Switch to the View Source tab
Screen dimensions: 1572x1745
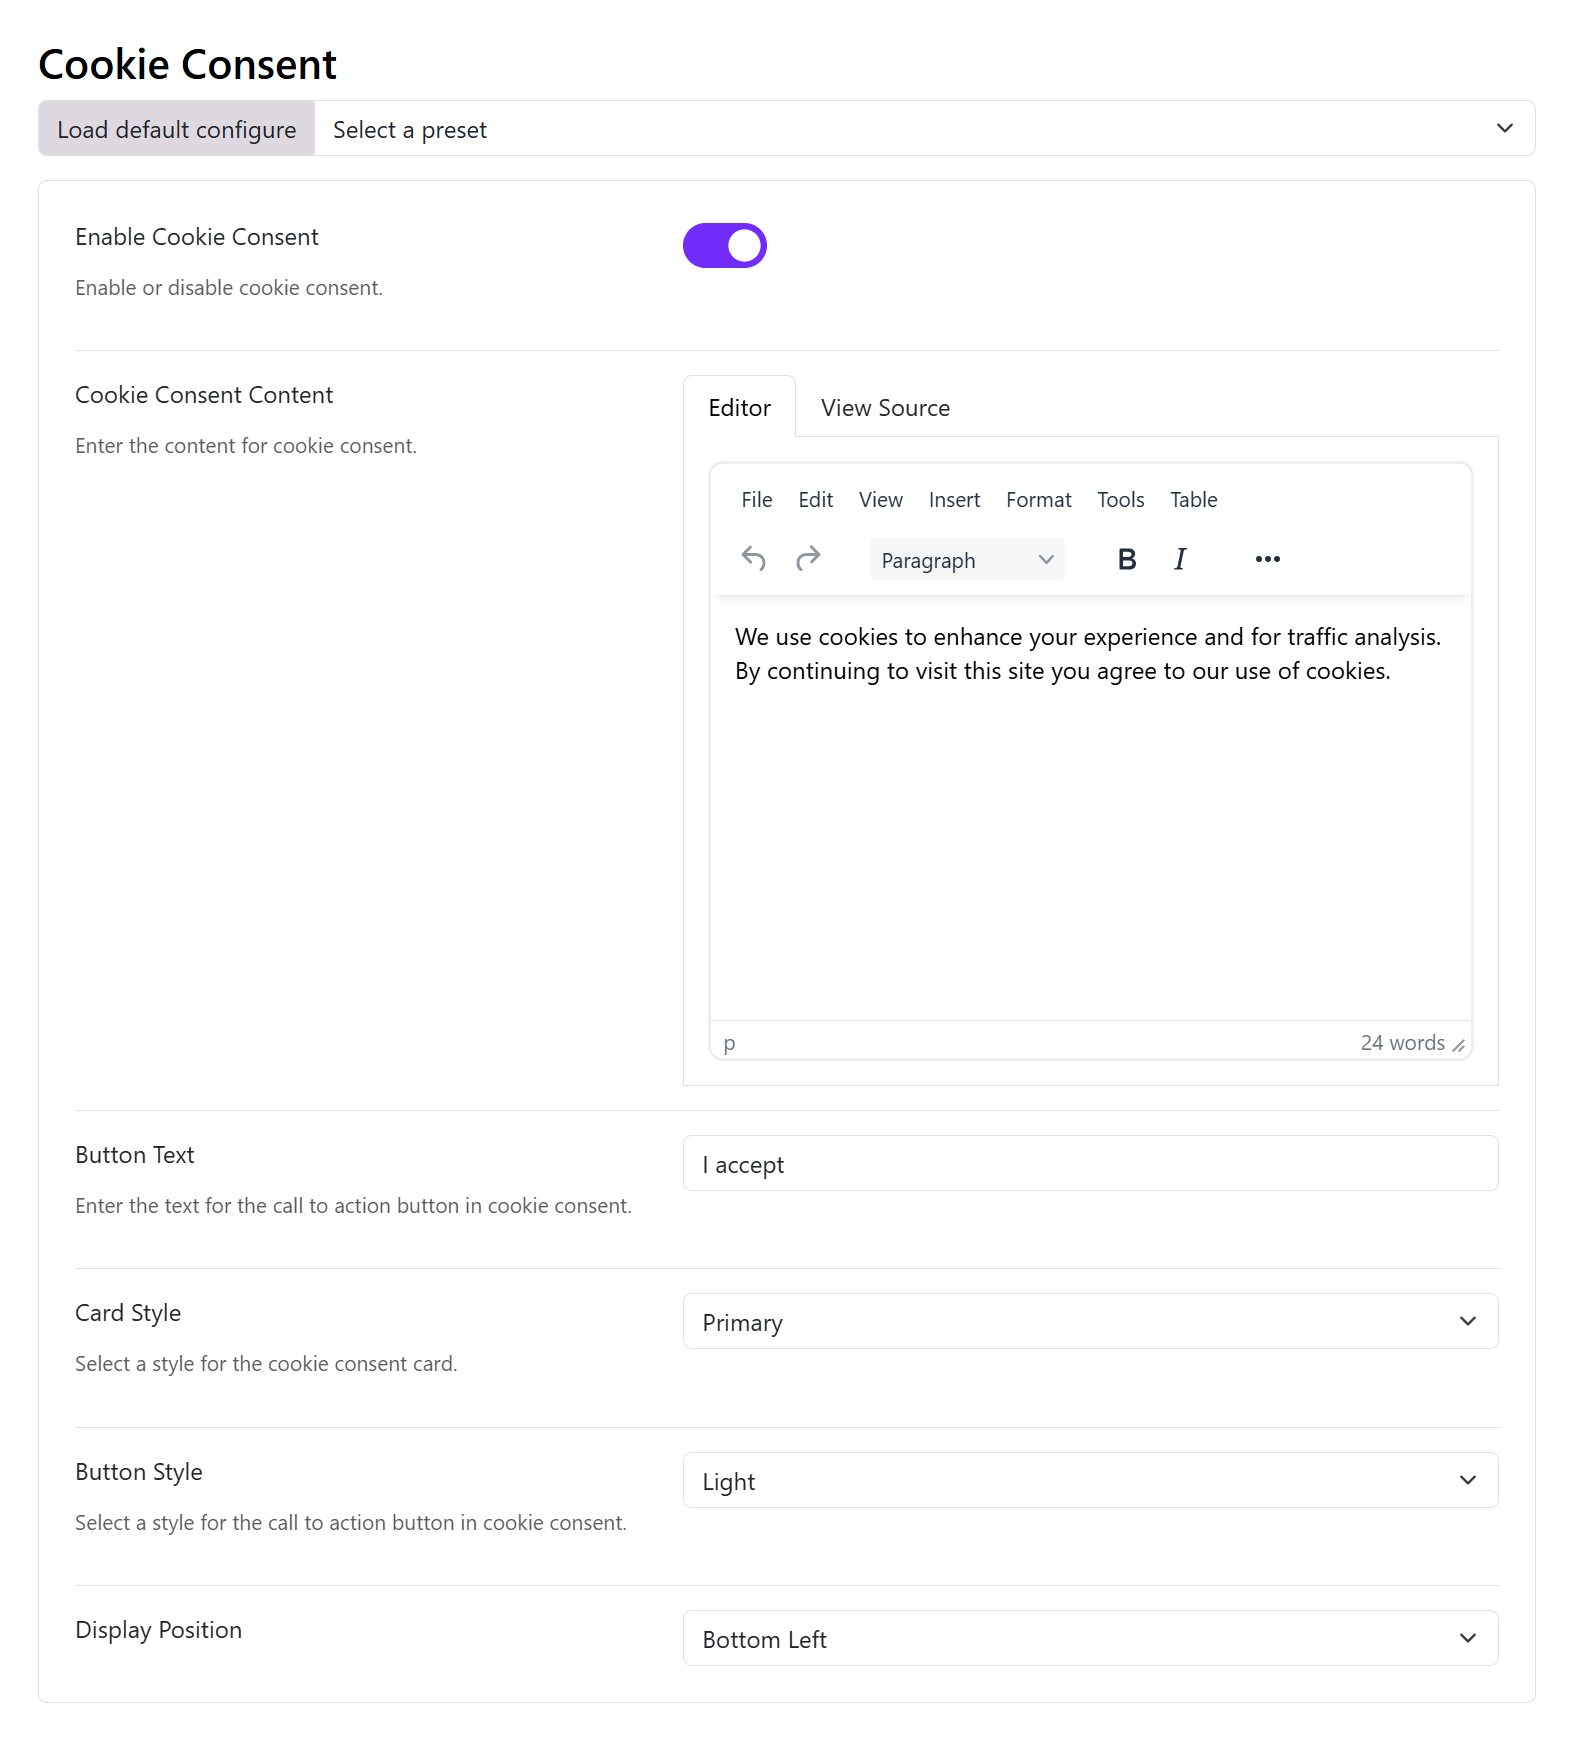click(x=885, y=408)
